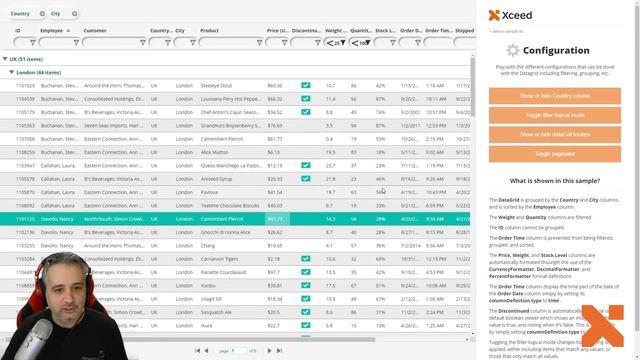Open filter icon on Country column
This screenshot has width=640, height=360.
coord(167,42)
